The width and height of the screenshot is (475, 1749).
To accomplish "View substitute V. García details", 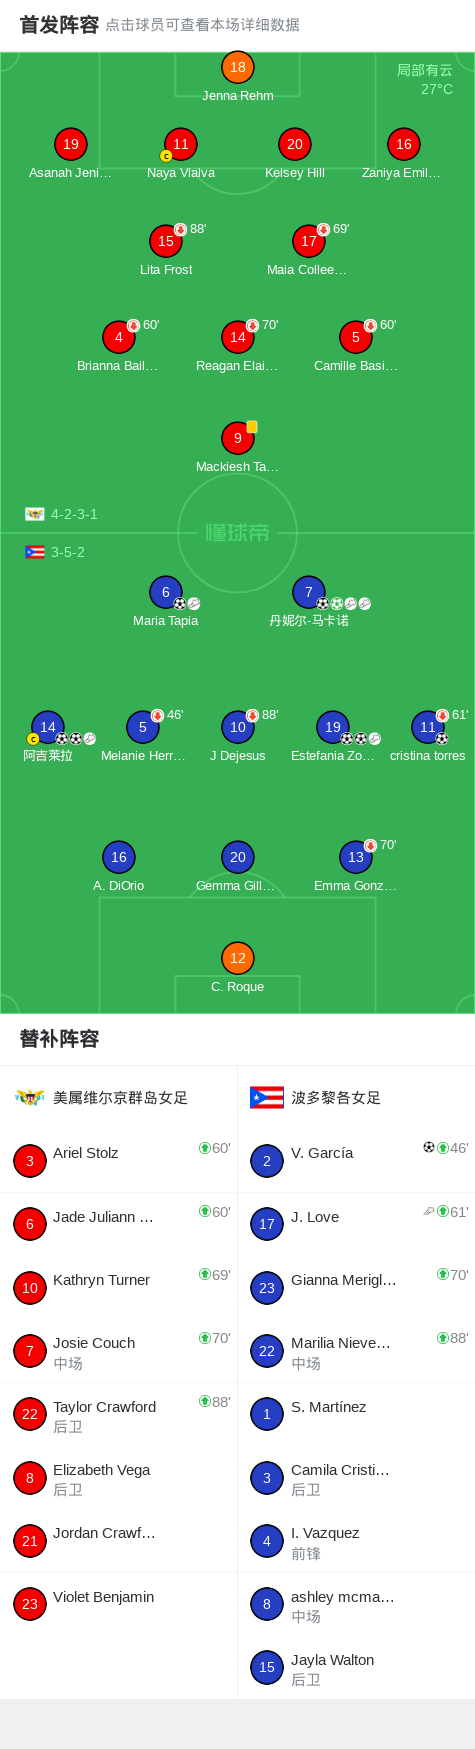I will (356, 1160).
